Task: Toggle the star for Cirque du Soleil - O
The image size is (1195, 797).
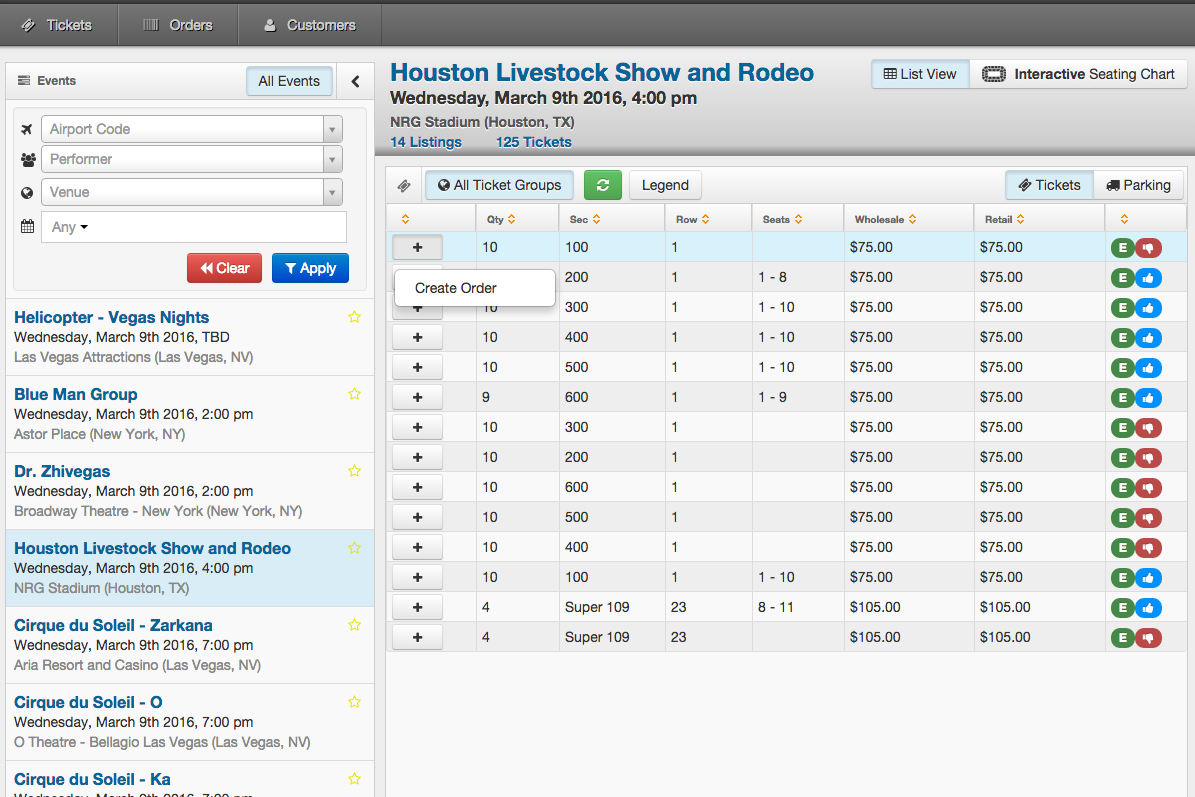Action: pos(354,702)
